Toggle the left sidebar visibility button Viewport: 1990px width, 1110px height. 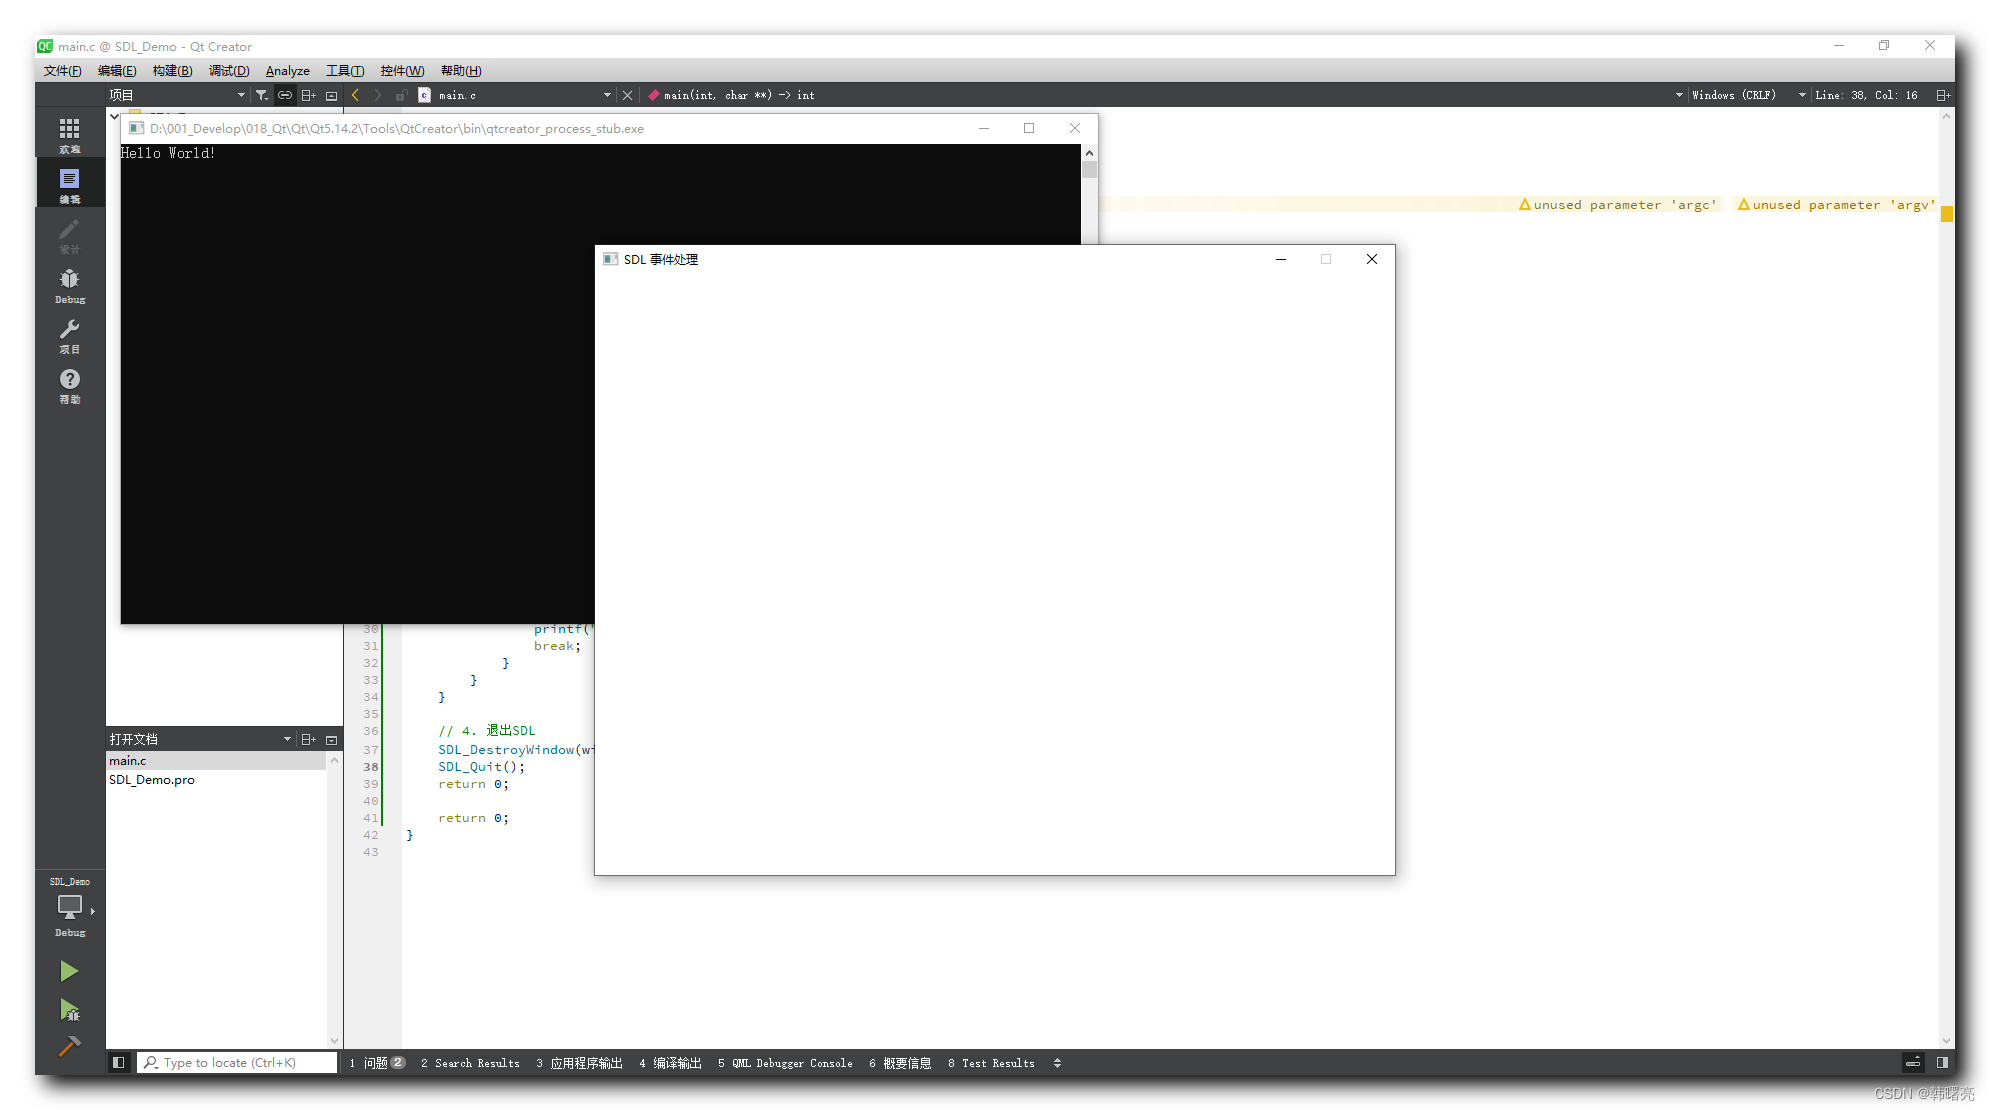118,1062
